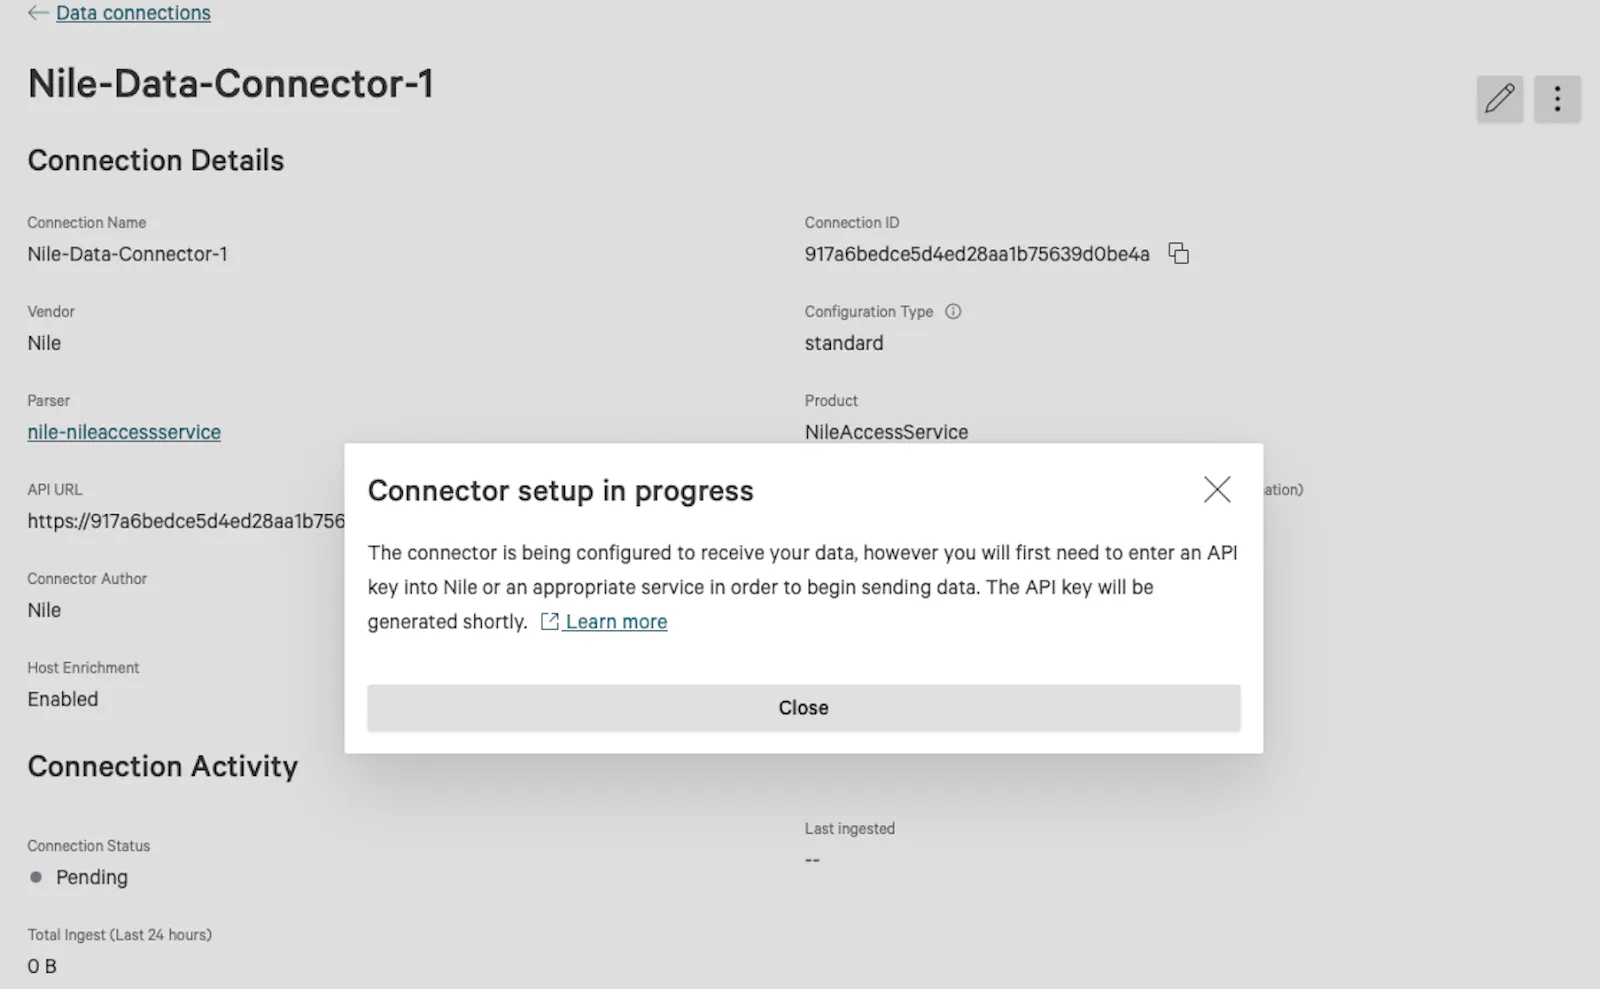Screen dimensions: 1600x989
Task: Open the Learn more link
Action: [x=616, y=621]
